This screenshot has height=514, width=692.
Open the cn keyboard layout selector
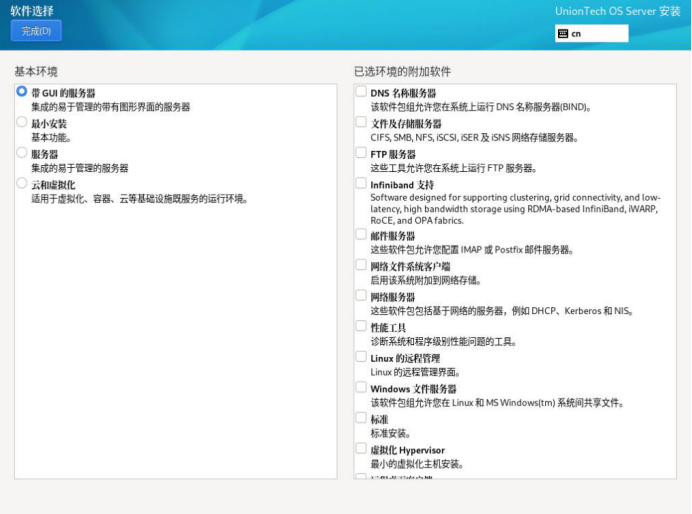591,34
